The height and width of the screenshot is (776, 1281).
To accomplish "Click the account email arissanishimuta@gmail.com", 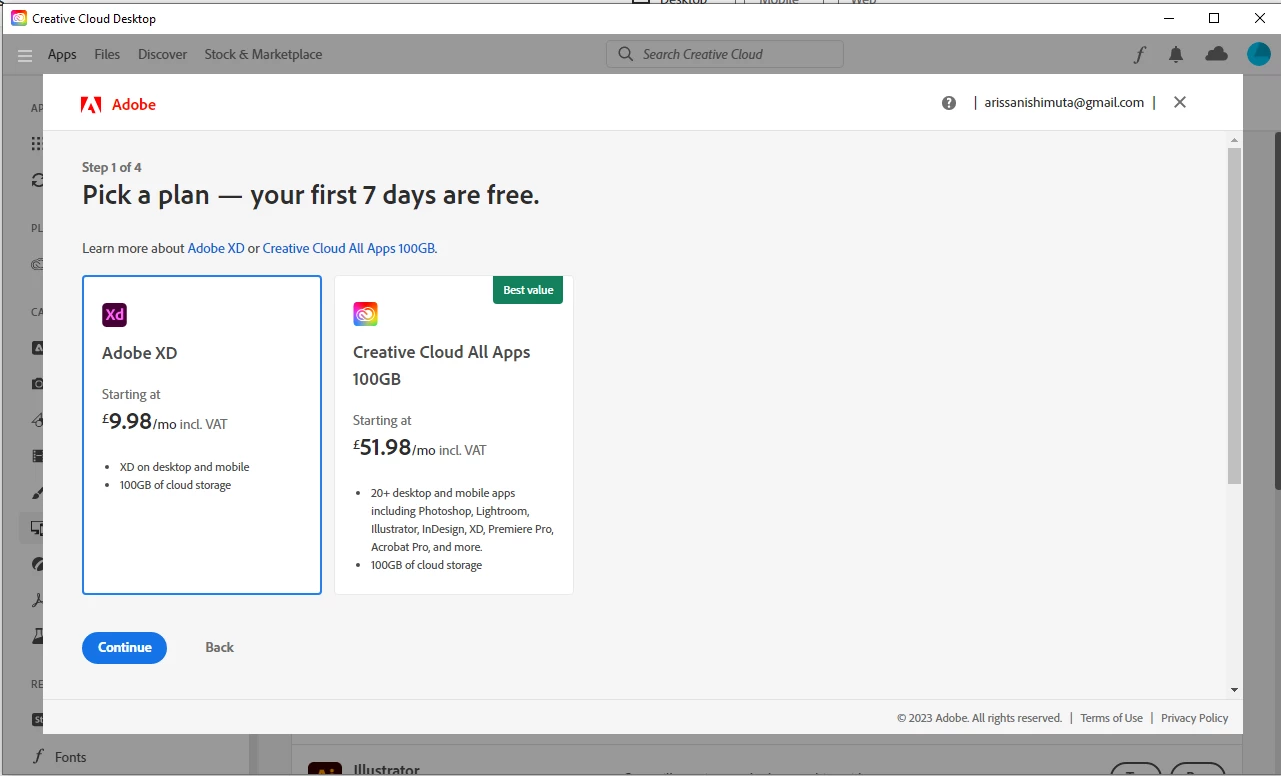I will pyautogui.click(x=1064, y=102).
